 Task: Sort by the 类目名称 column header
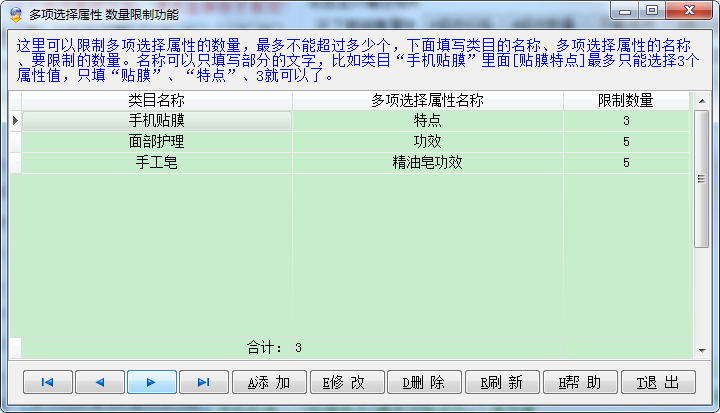point(157,101)
